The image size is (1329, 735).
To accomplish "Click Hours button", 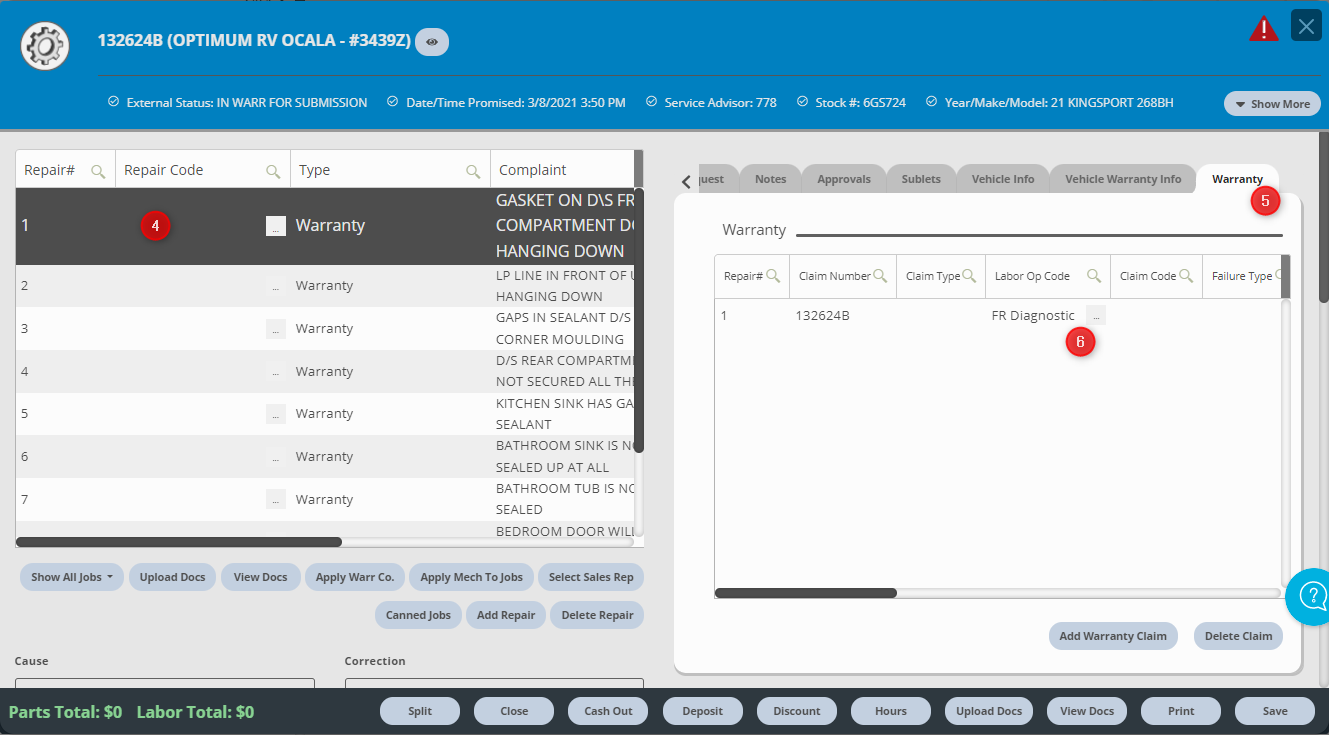I will click(891, 711).
